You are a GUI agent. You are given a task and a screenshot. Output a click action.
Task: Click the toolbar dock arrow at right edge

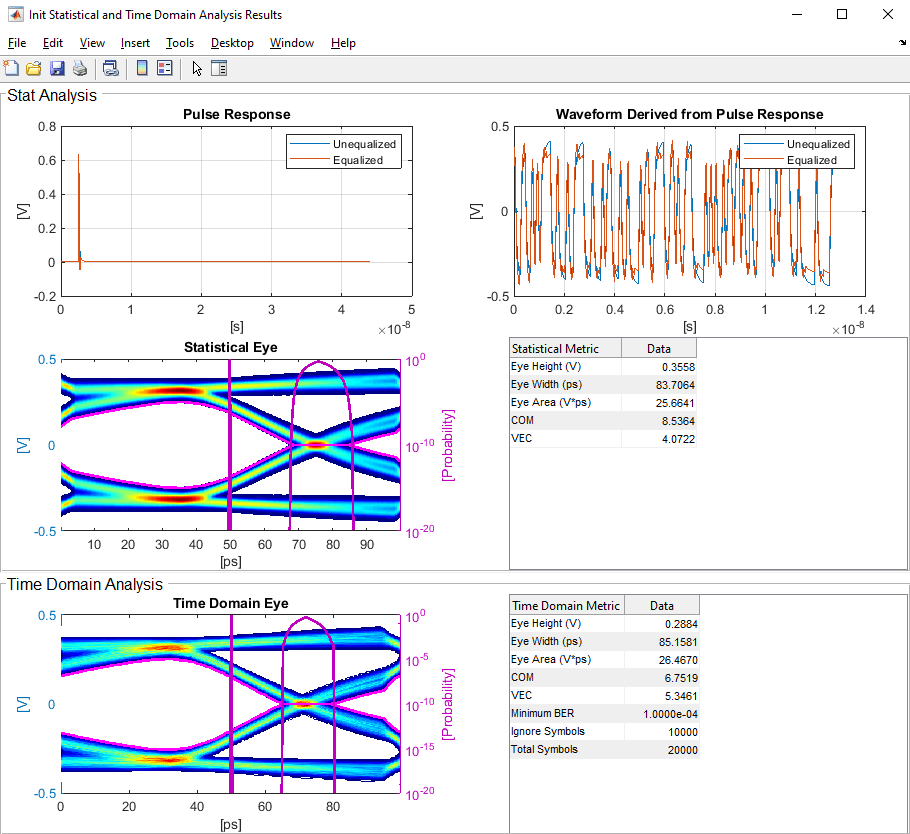tap(902, 44)
